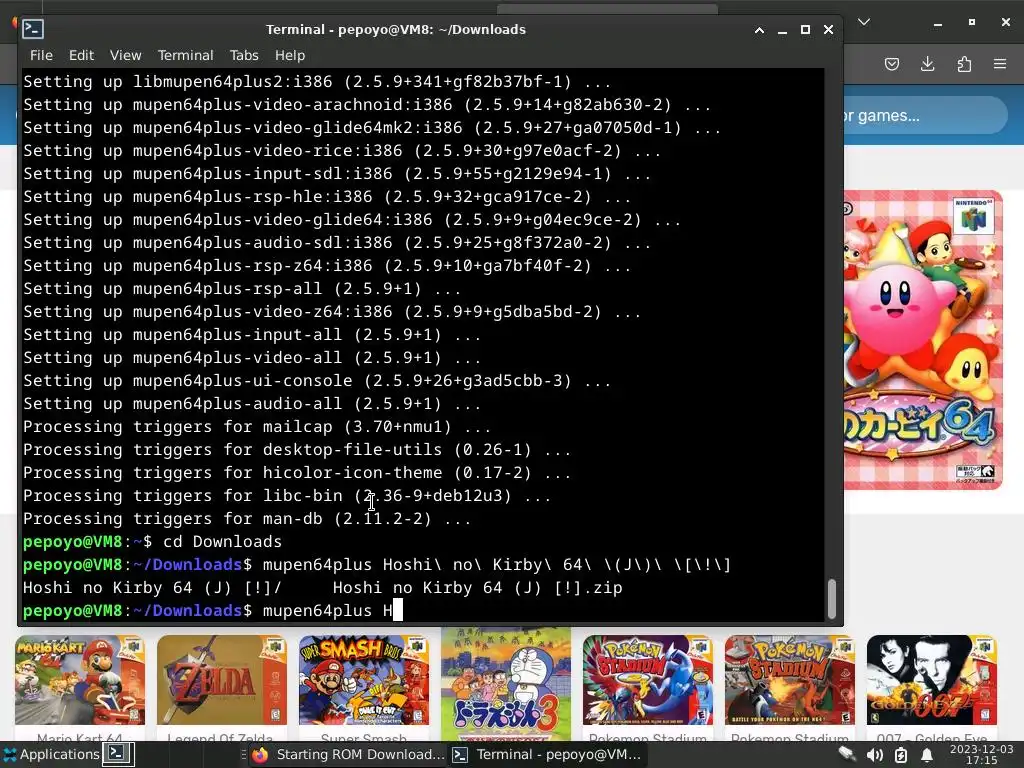Click the search games field in Firefox

pyautogui.click(x=924, y=116)
